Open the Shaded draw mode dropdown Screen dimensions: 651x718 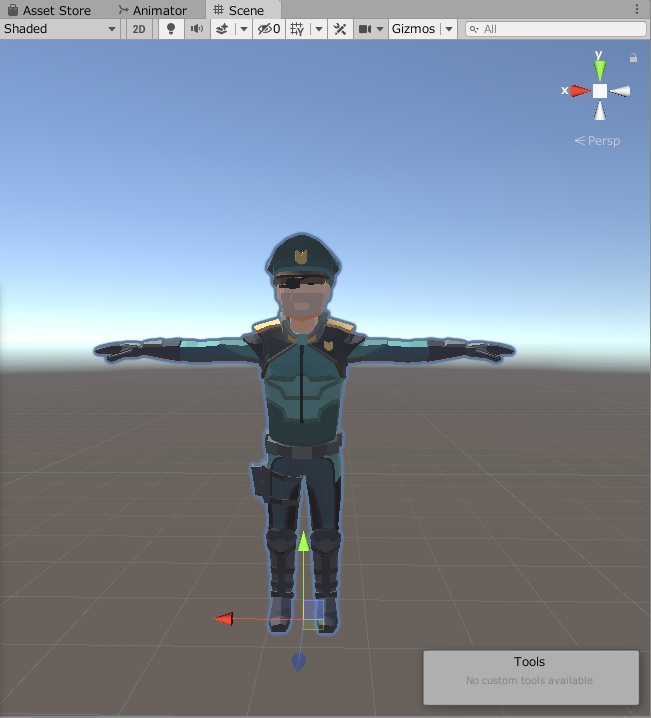(x=60, y=29)
